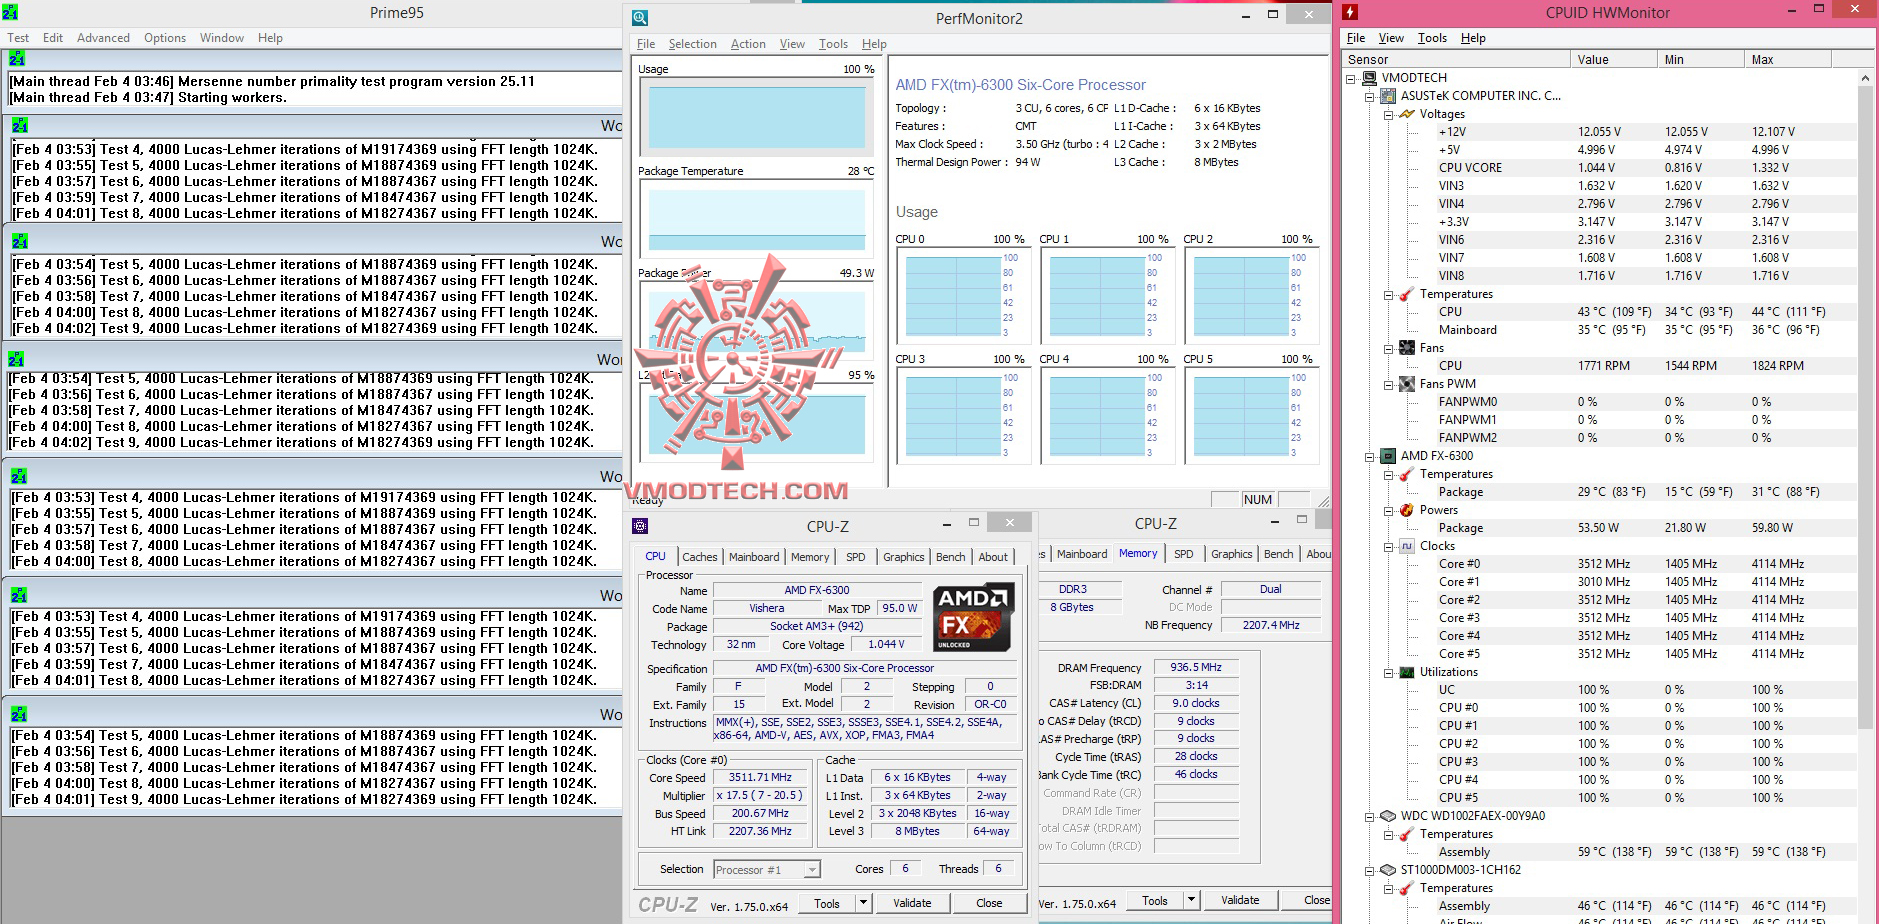Screen dimensions: 1879x924
Task: Collapse the VMODTECH root node in HWMonitor
Action: [x=1351, y=78]
